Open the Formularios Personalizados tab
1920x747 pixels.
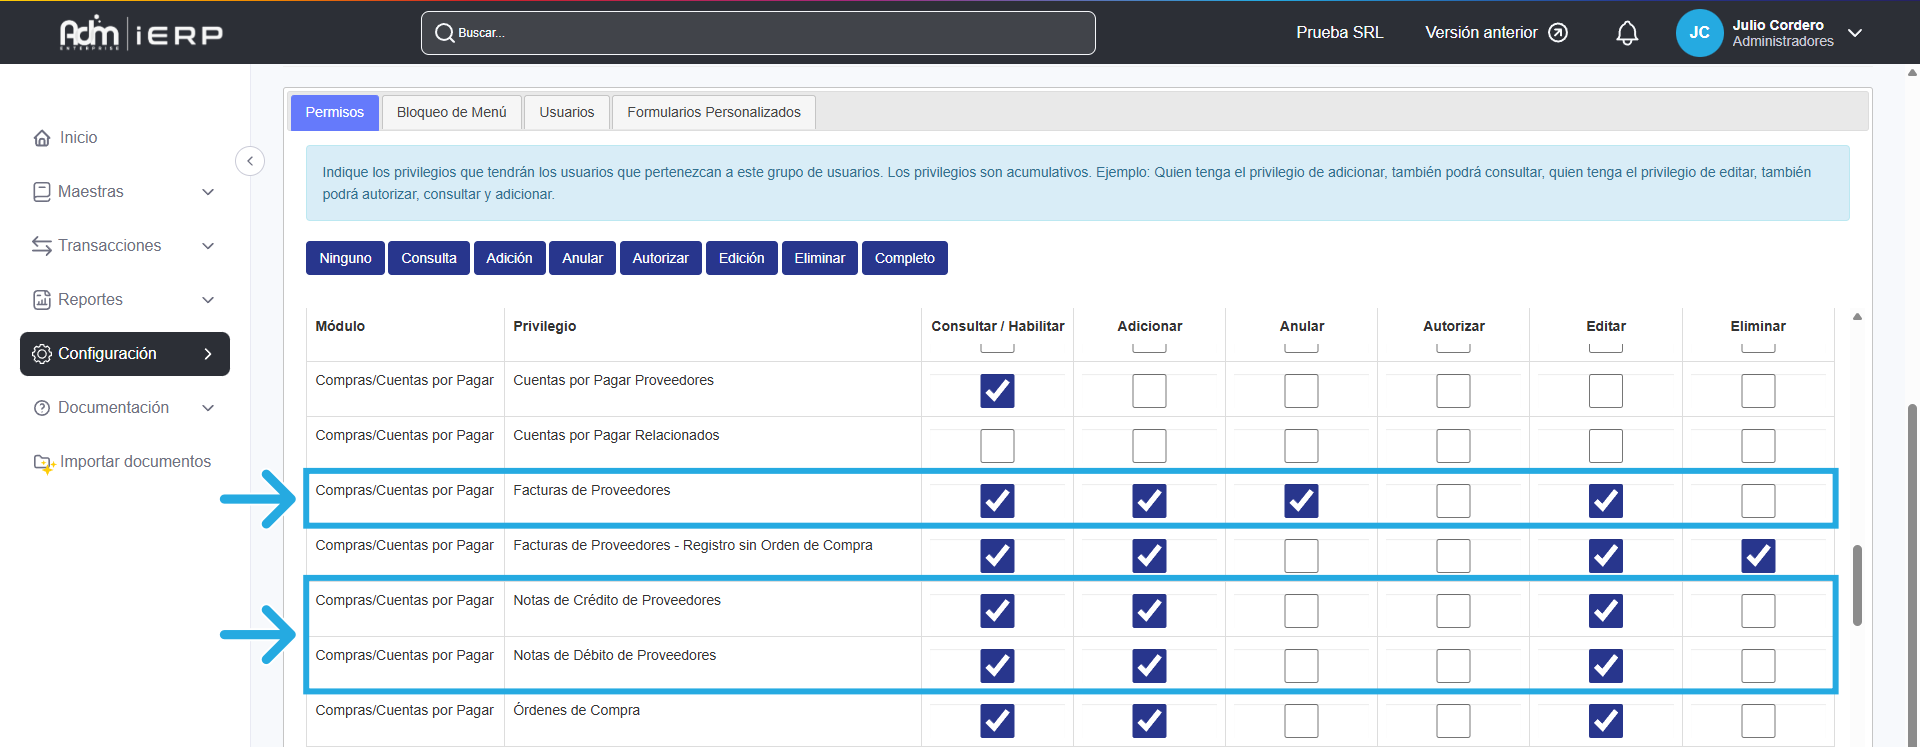[713, 112]
